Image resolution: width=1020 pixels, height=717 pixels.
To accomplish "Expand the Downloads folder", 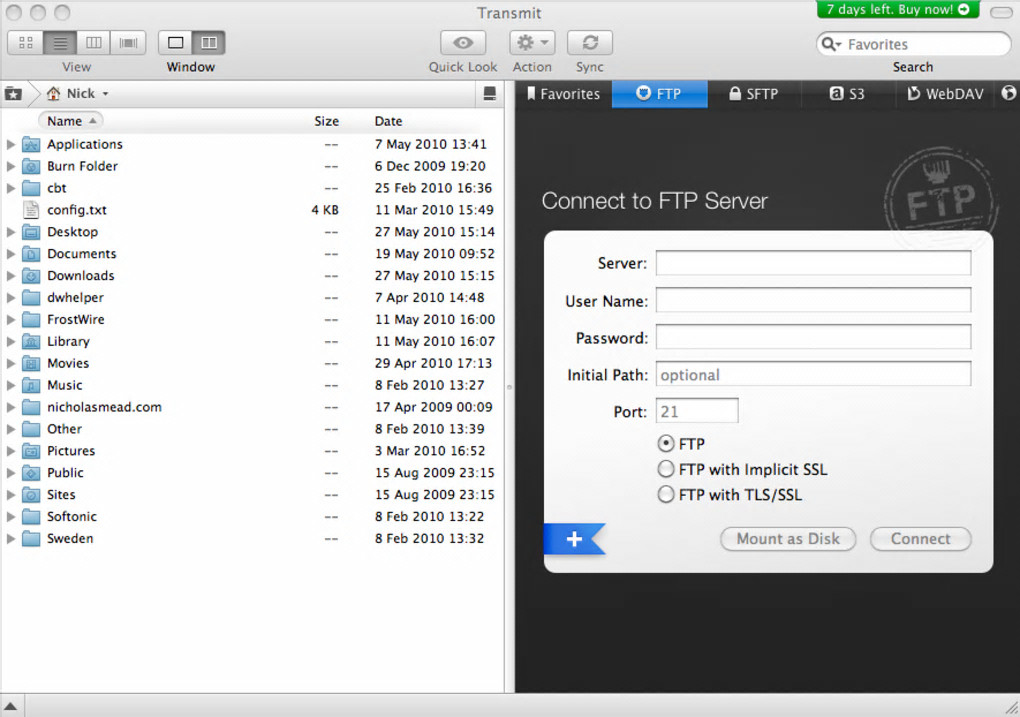I will 10,276.
